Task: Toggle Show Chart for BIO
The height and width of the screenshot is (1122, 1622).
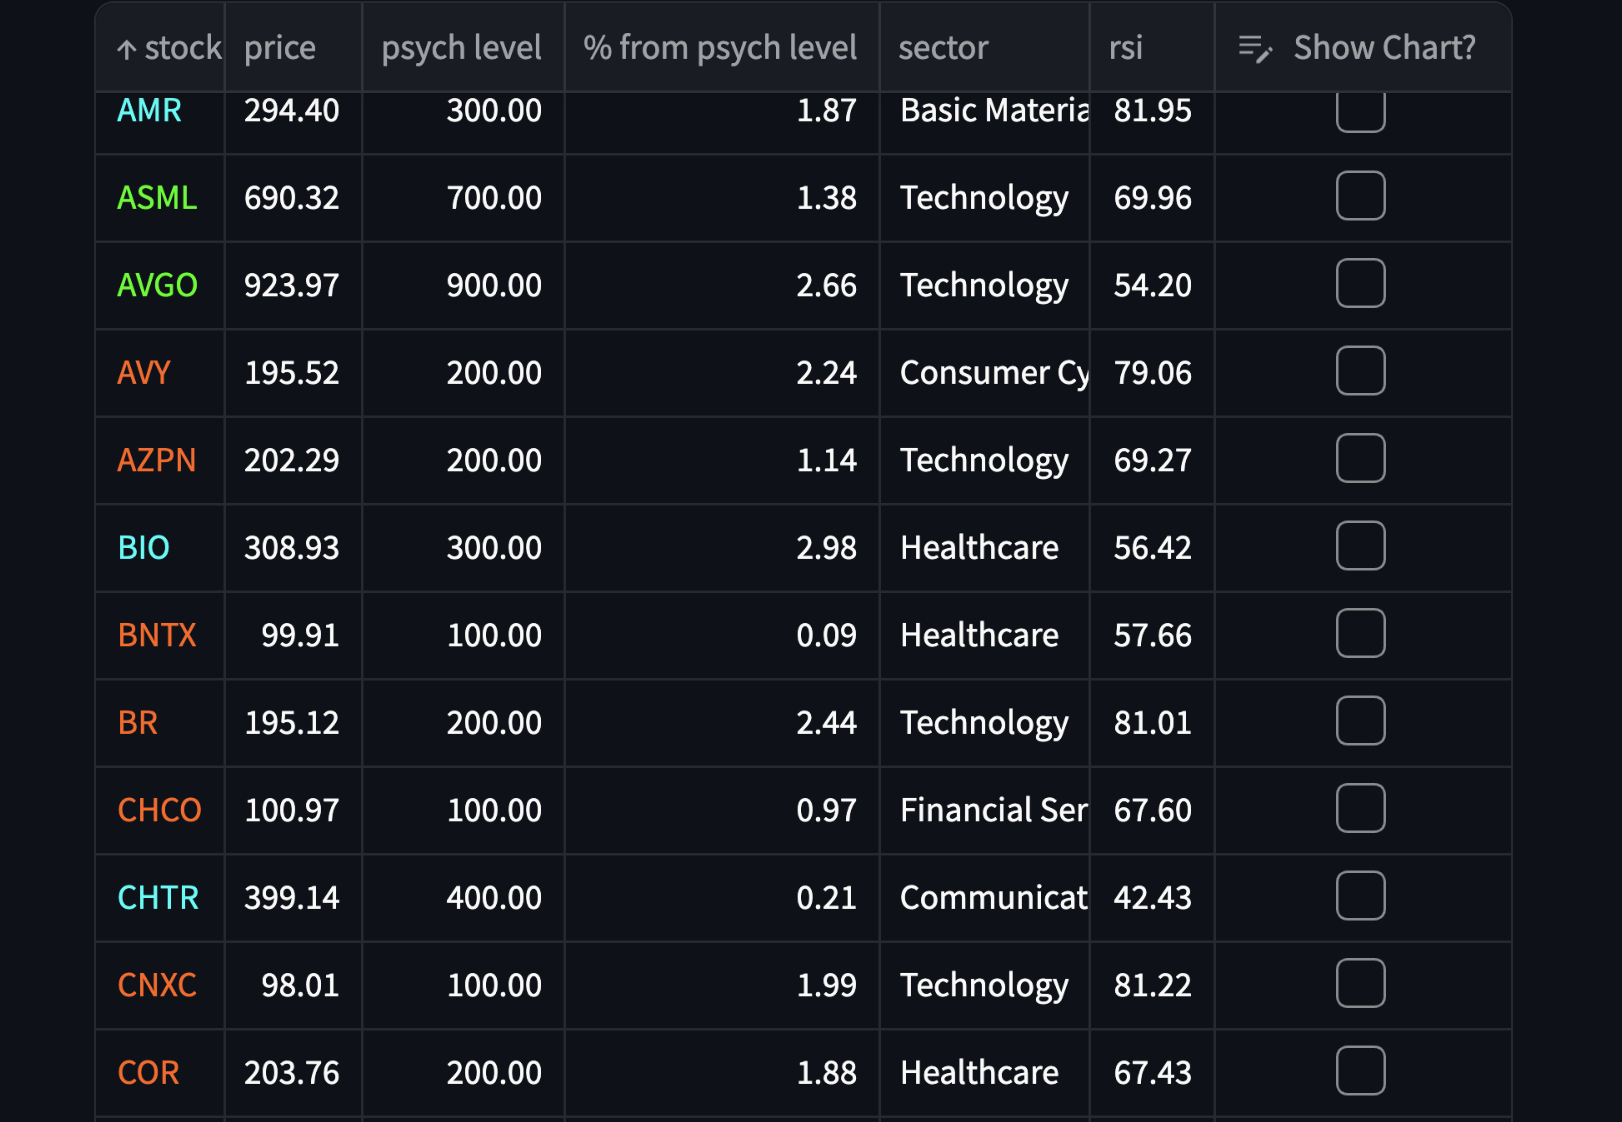Action: point(1360,546)
